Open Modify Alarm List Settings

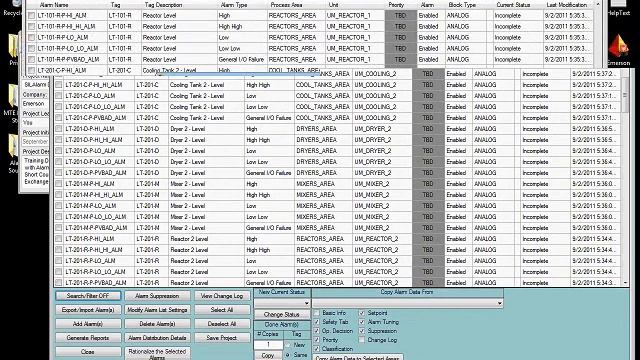point(157,310)
